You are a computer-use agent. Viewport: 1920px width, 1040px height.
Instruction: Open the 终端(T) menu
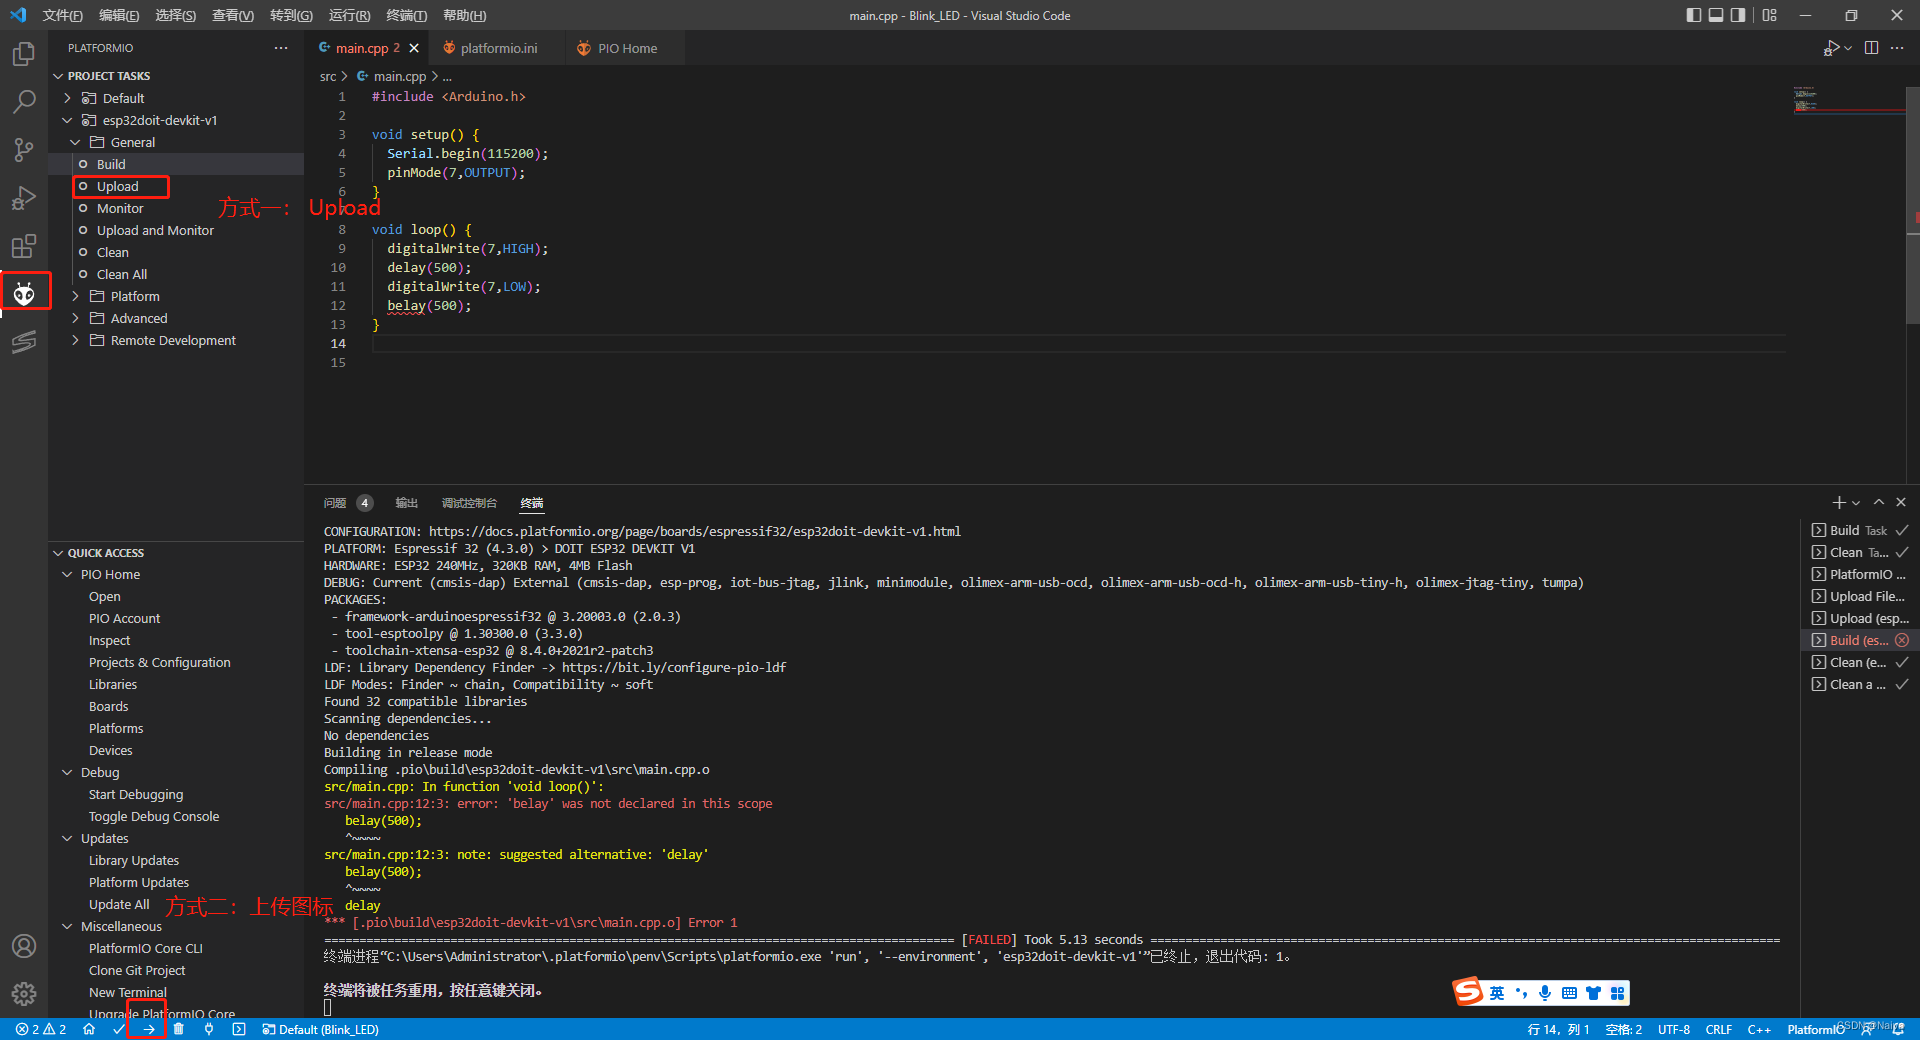click(407, 15)
